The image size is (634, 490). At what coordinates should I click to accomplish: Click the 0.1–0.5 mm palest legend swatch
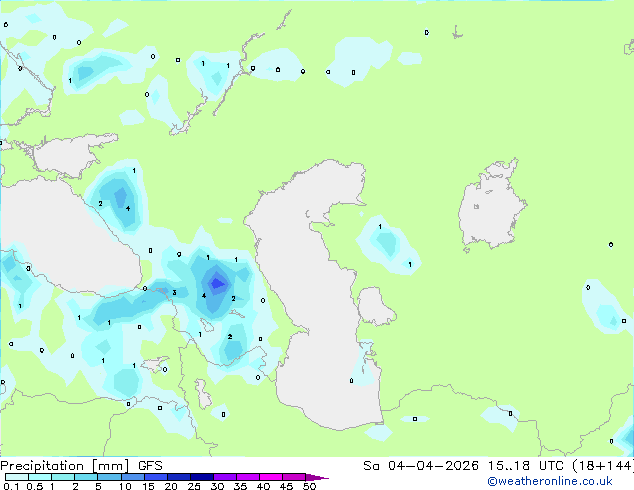click(x=17, y=477)
